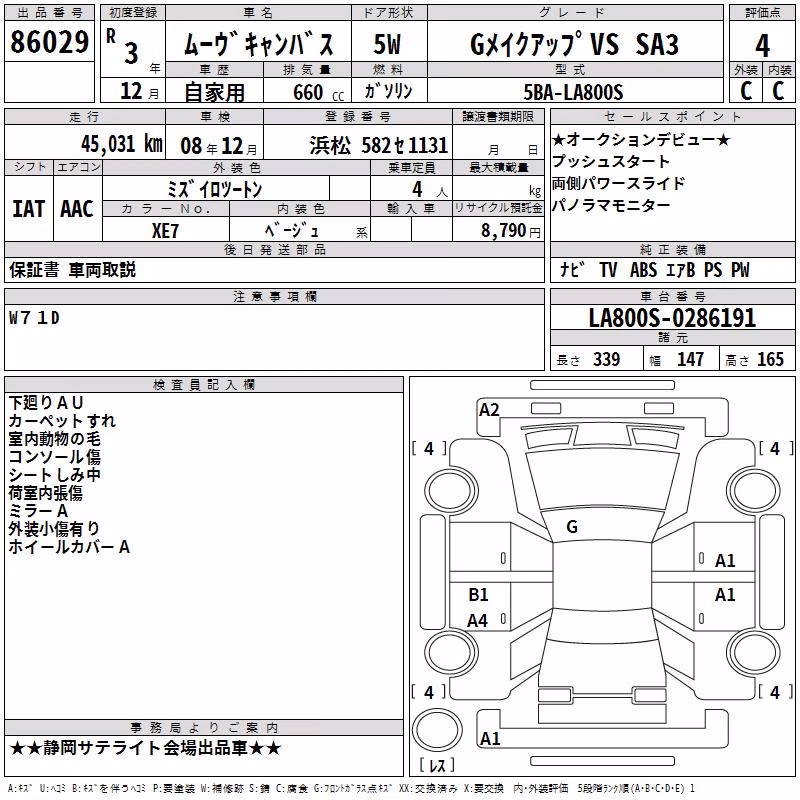Select lot number 86029

pyautogui.click(x=49, y=42)
